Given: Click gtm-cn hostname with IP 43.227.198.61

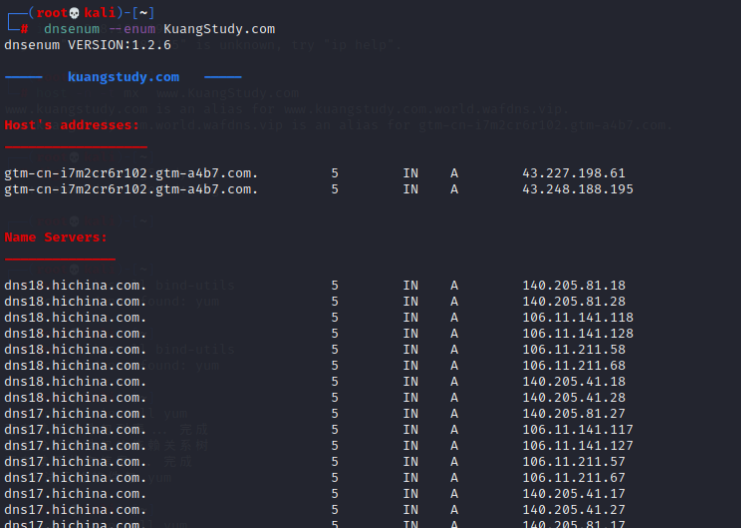Looking at the screenshot, I should 131,173.
